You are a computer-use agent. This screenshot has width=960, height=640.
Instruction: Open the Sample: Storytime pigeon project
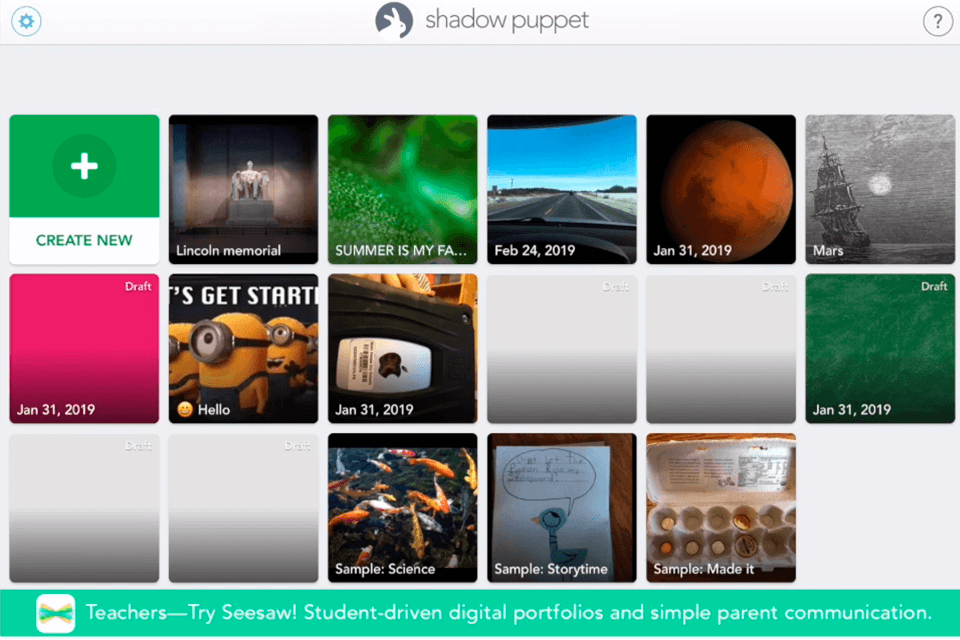tap(562, 508)
